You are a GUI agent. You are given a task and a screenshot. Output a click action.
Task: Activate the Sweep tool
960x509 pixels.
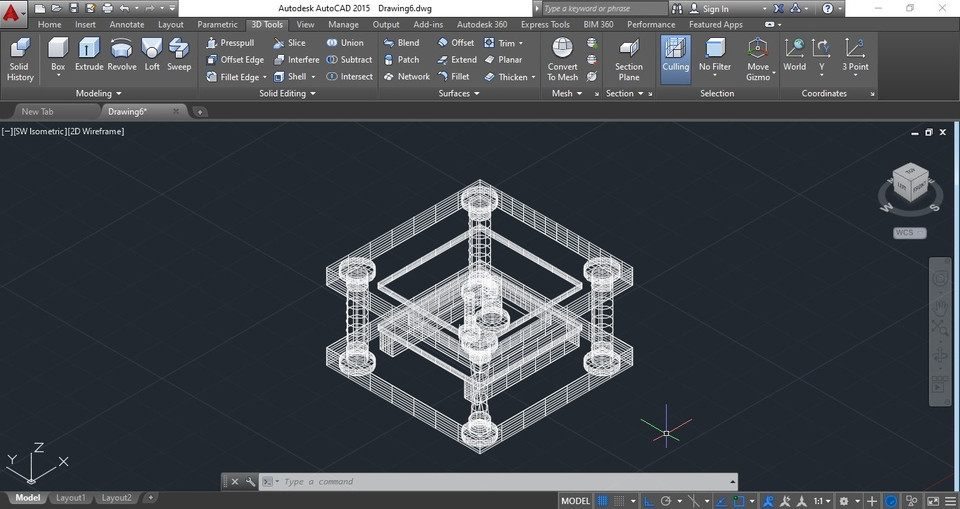click(x=179, y=55)
